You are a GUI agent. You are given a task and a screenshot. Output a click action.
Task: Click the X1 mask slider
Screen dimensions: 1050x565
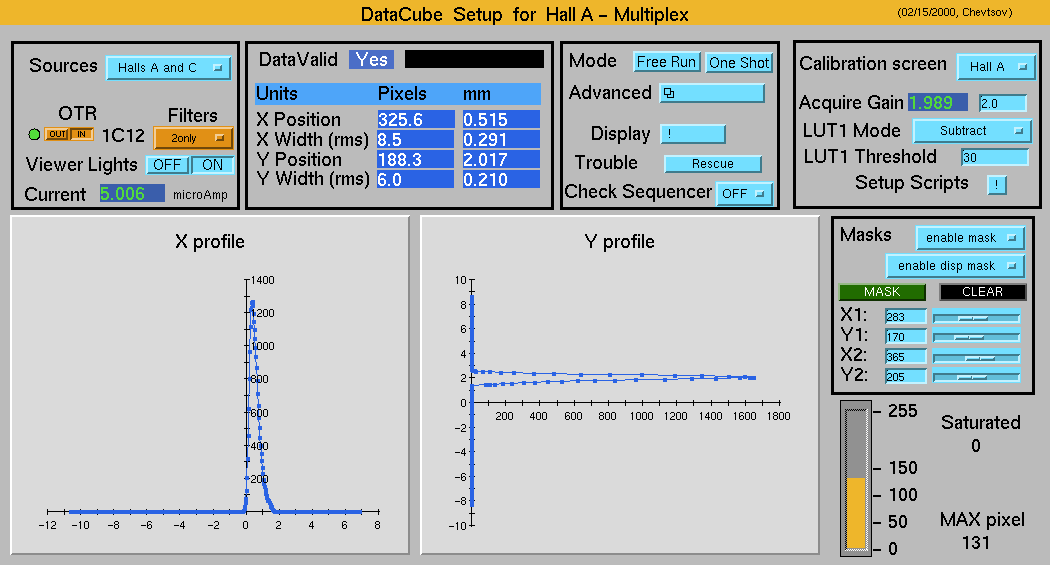tap(976, 318)
